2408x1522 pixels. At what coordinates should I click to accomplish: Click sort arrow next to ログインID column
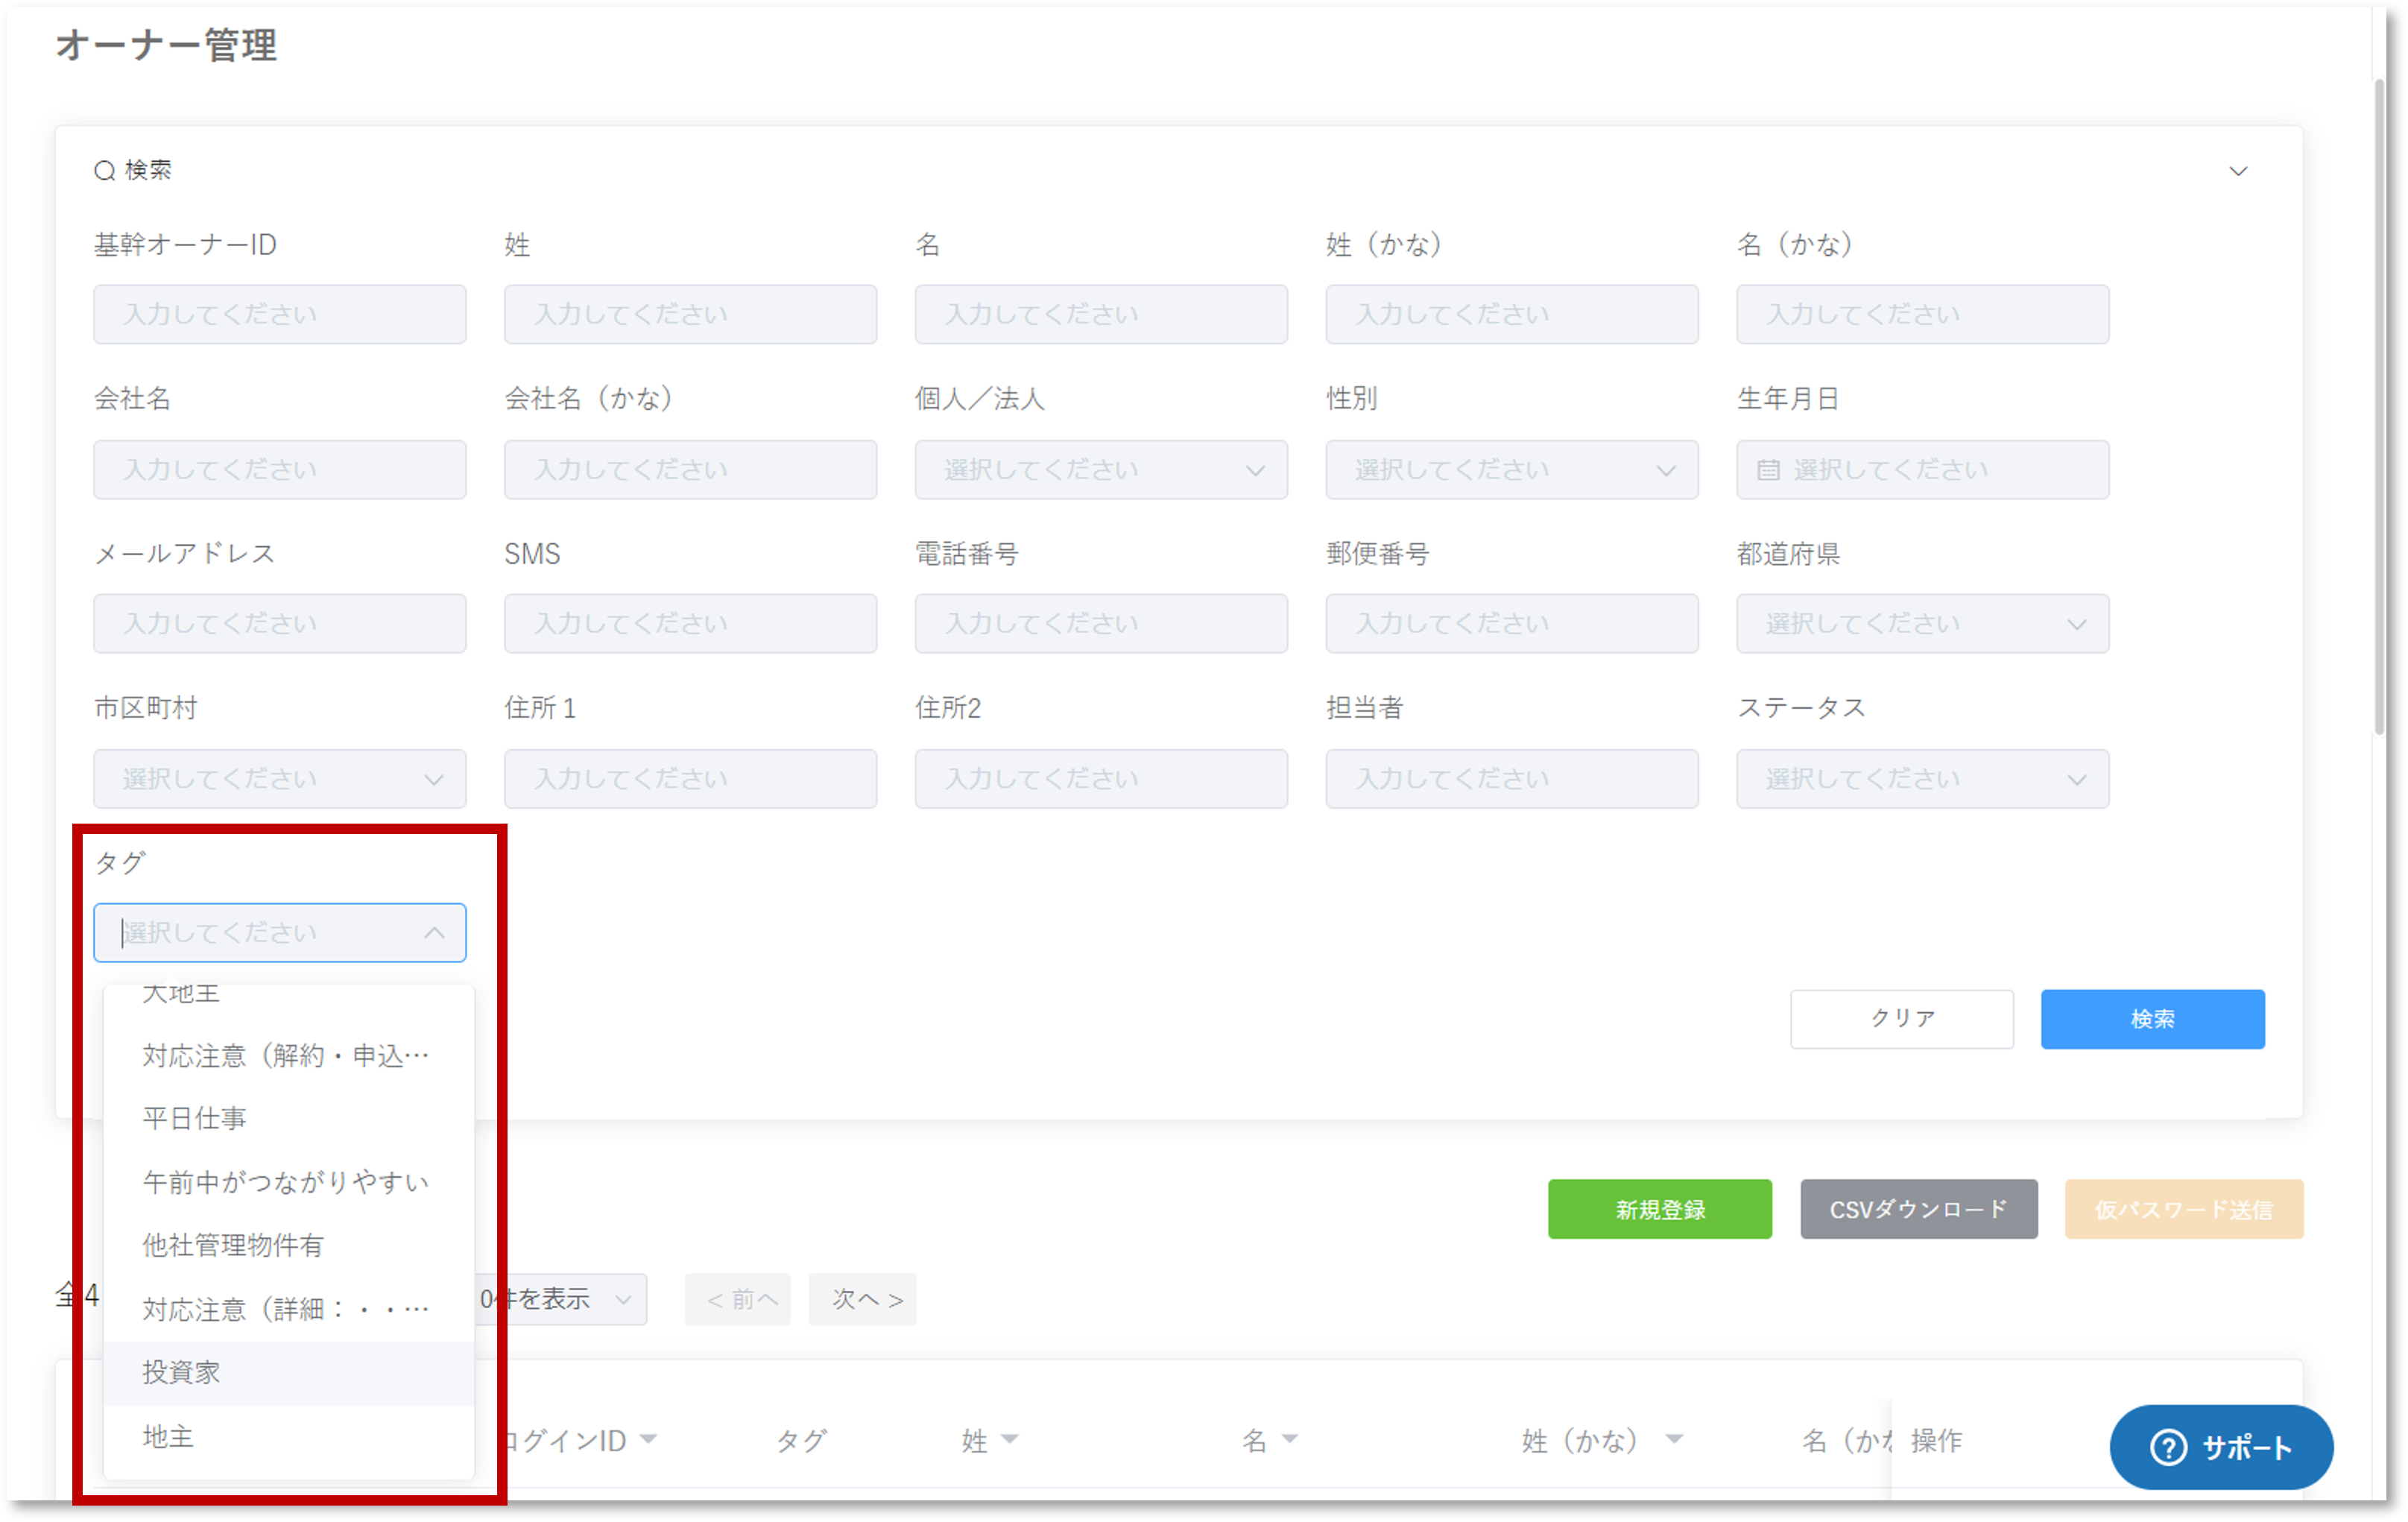(x=648, y=1439)
